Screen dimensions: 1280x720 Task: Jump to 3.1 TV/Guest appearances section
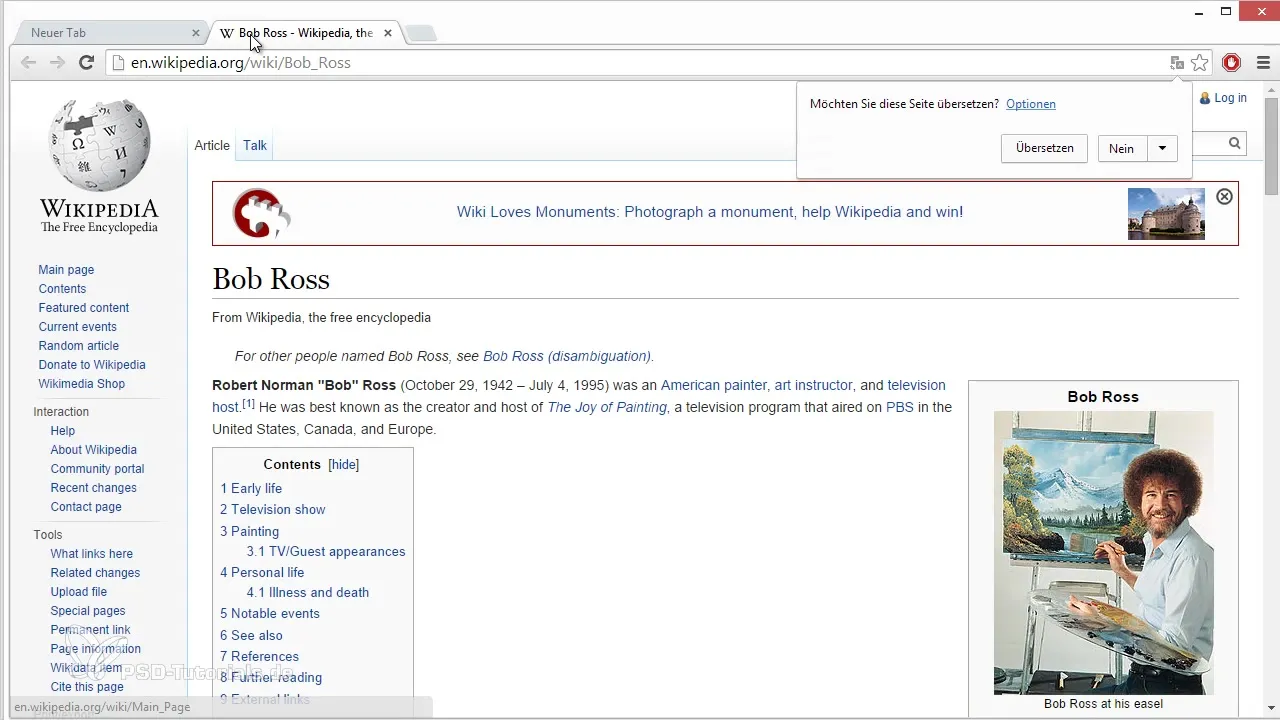click(x=326, y=552)
